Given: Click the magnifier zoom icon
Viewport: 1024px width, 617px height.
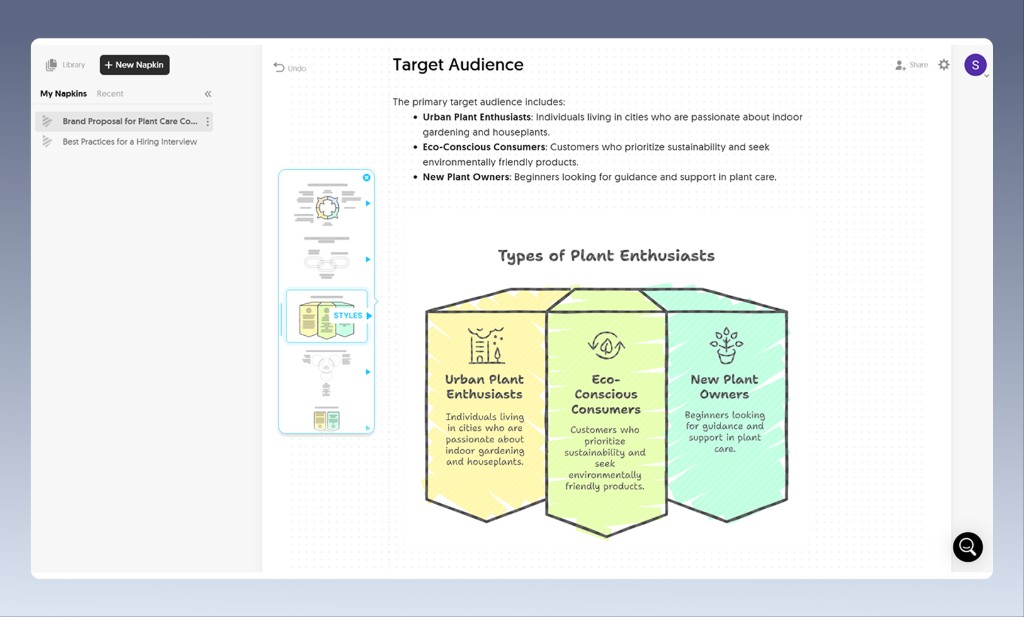Looking at the screenshot, I should [967, 546].
